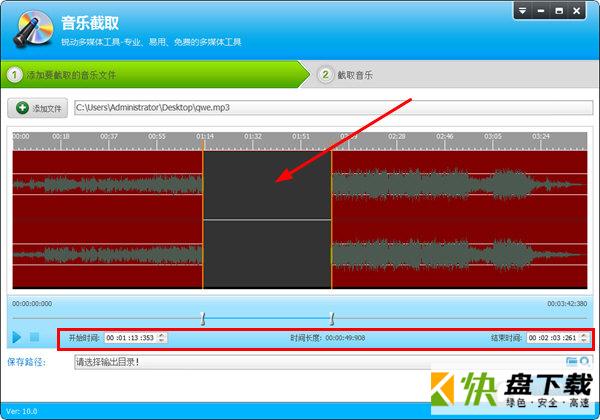Click the Ver: 10.0 version text

tap(22, 411)
